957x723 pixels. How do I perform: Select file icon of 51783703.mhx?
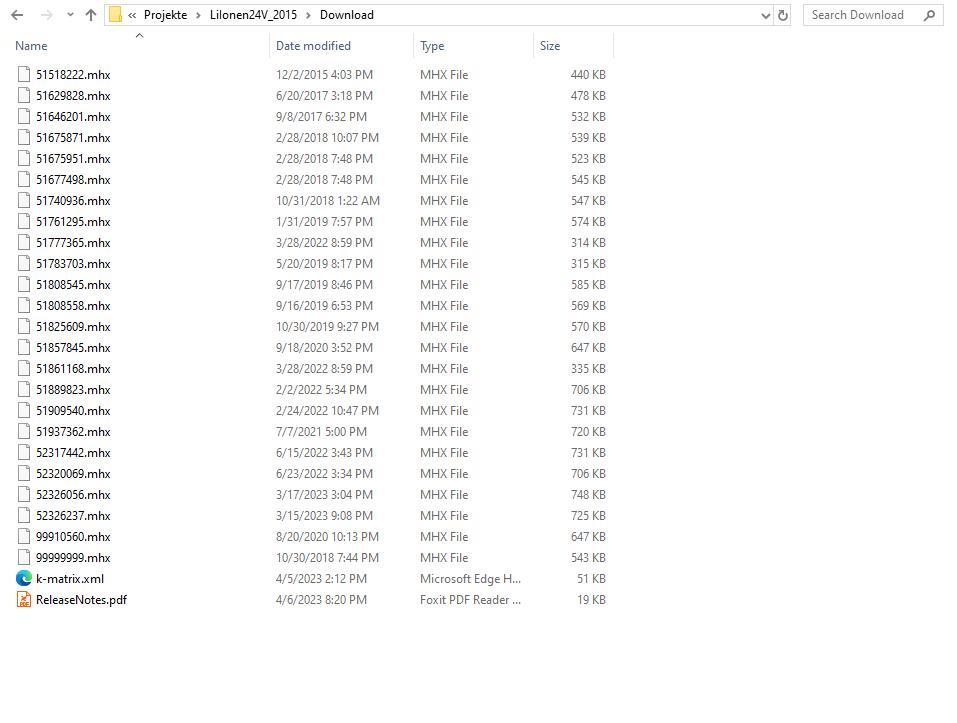click(24, 264)
